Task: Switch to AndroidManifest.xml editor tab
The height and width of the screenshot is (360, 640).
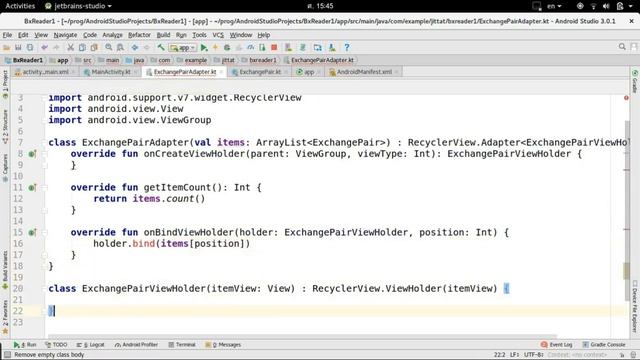Action: click(364, 72)
